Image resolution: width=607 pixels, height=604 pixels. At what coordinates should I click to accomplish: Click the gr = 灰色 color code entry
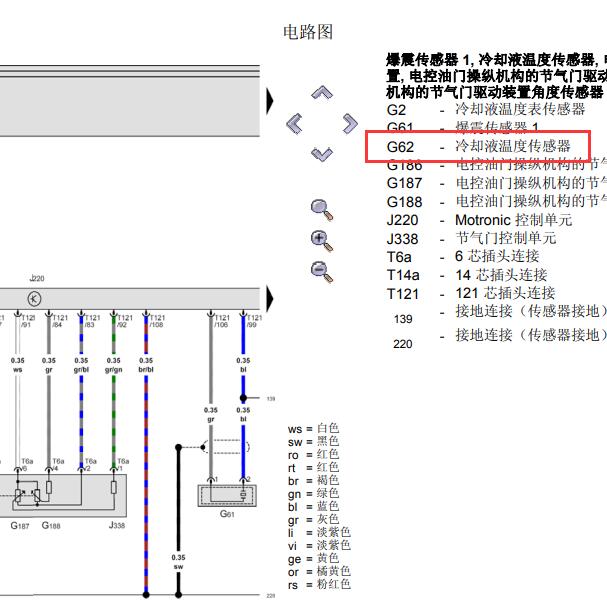coord(314,520)
